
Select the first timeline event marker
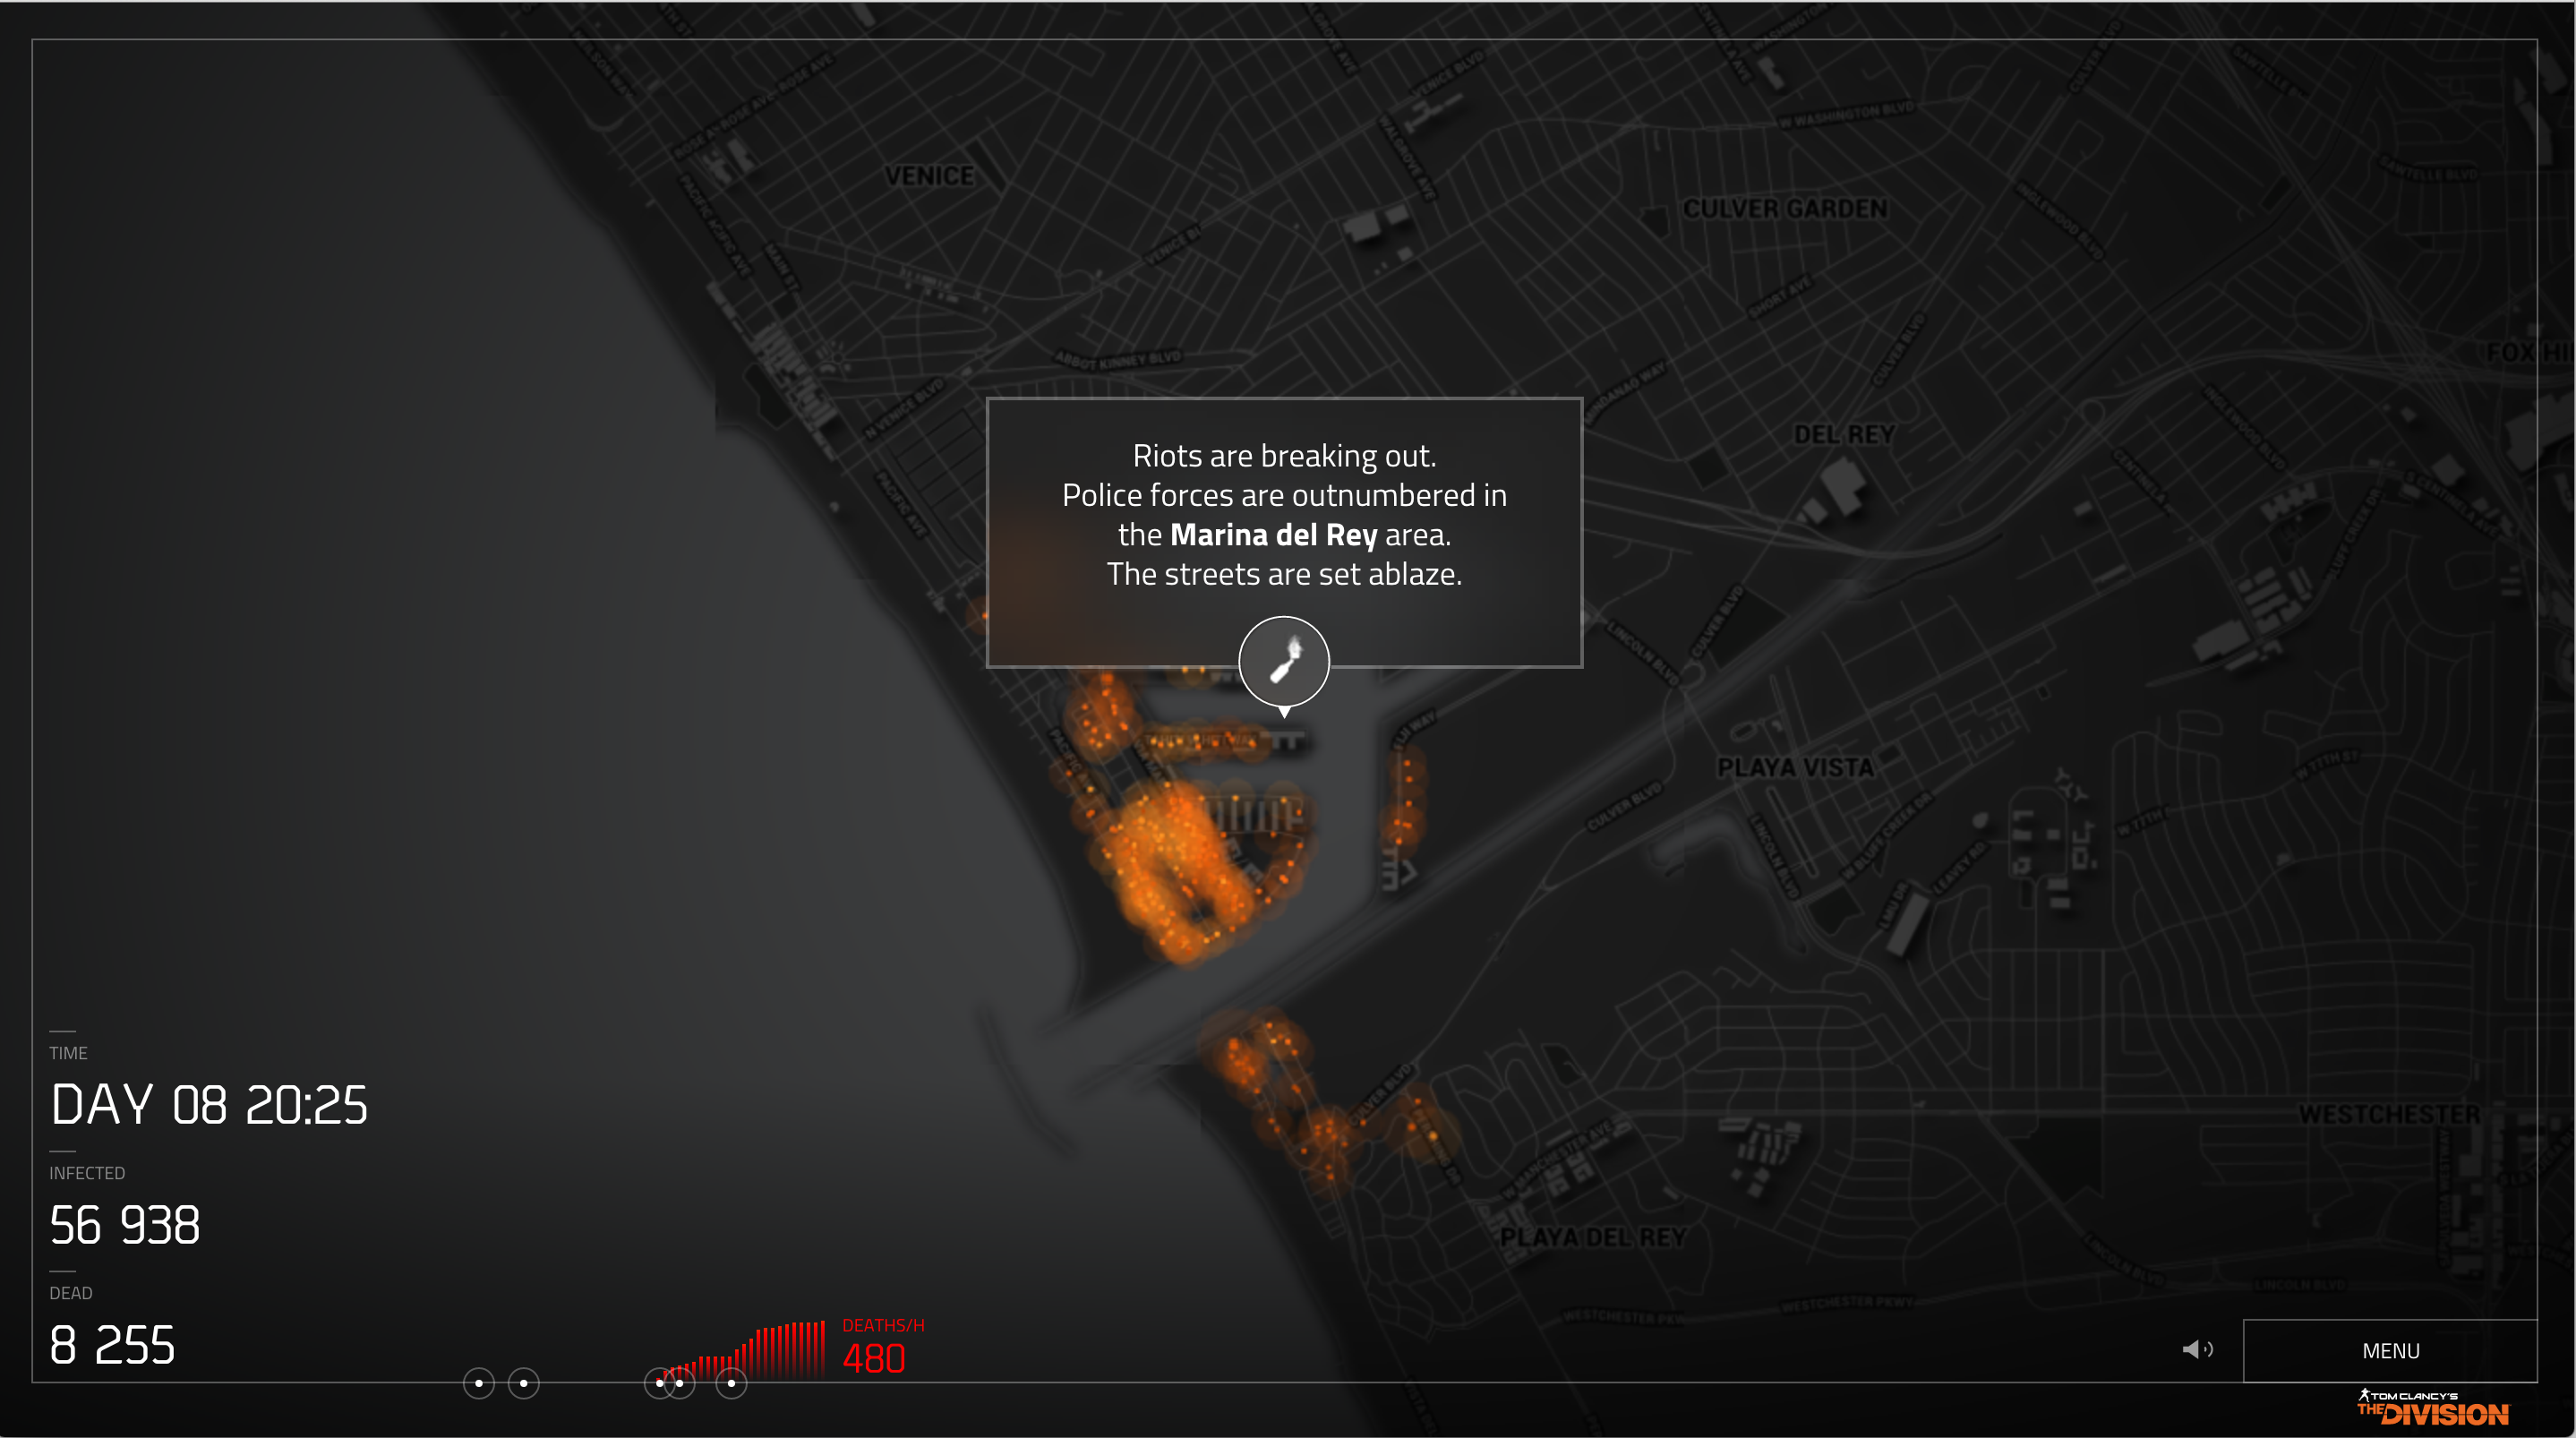pyautogui.click(x=479, y=1384)
